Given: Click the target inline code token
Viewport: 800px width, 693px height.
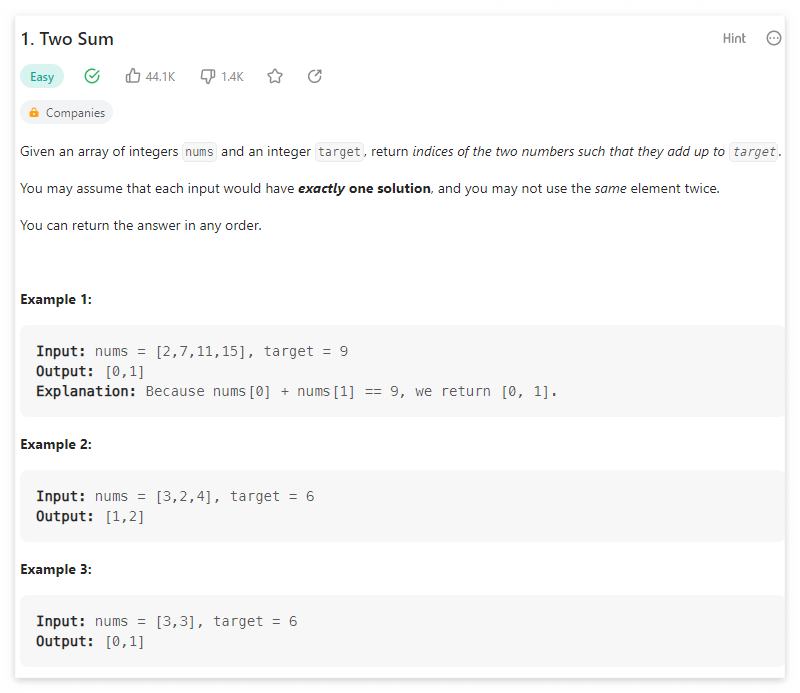Looking at the screenshot, I should click(x=339, y=151).
